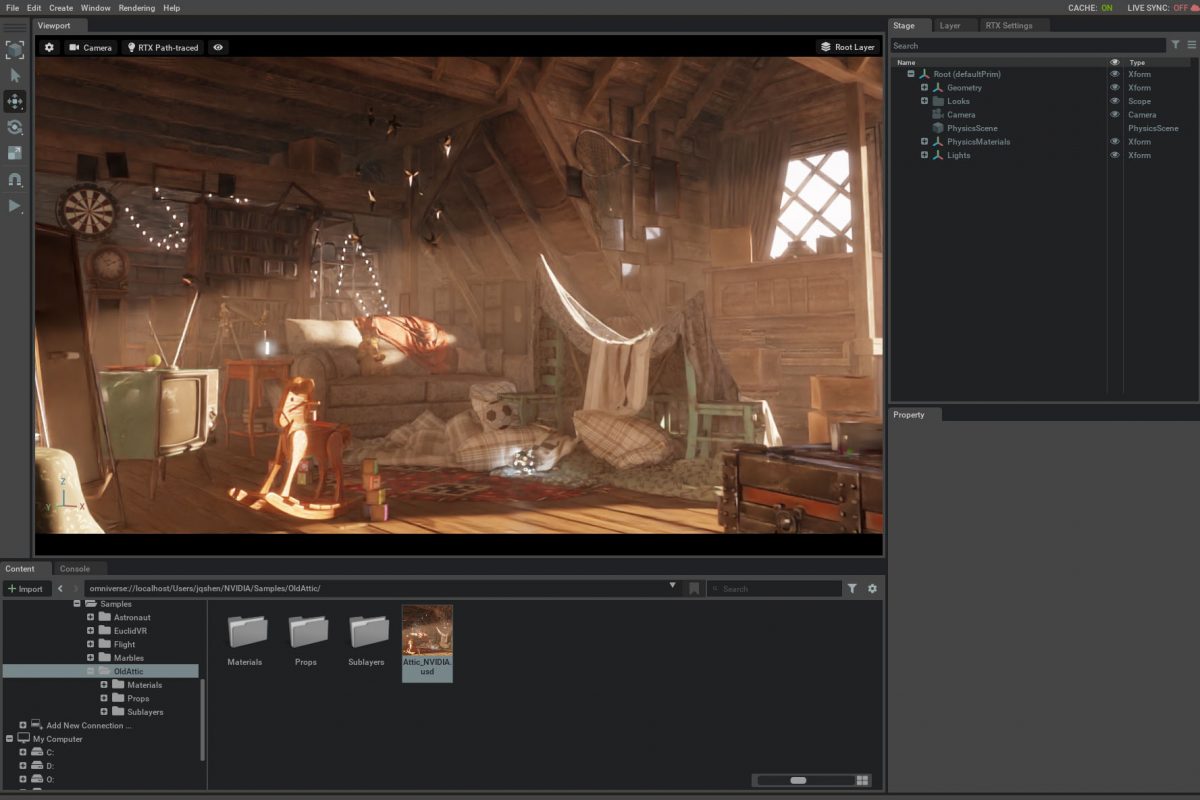The width and height of the screenshot is (1200, 800).
Task: Collapse the Root (defaultPrim) tree node
Action: (x=911, y=74)
